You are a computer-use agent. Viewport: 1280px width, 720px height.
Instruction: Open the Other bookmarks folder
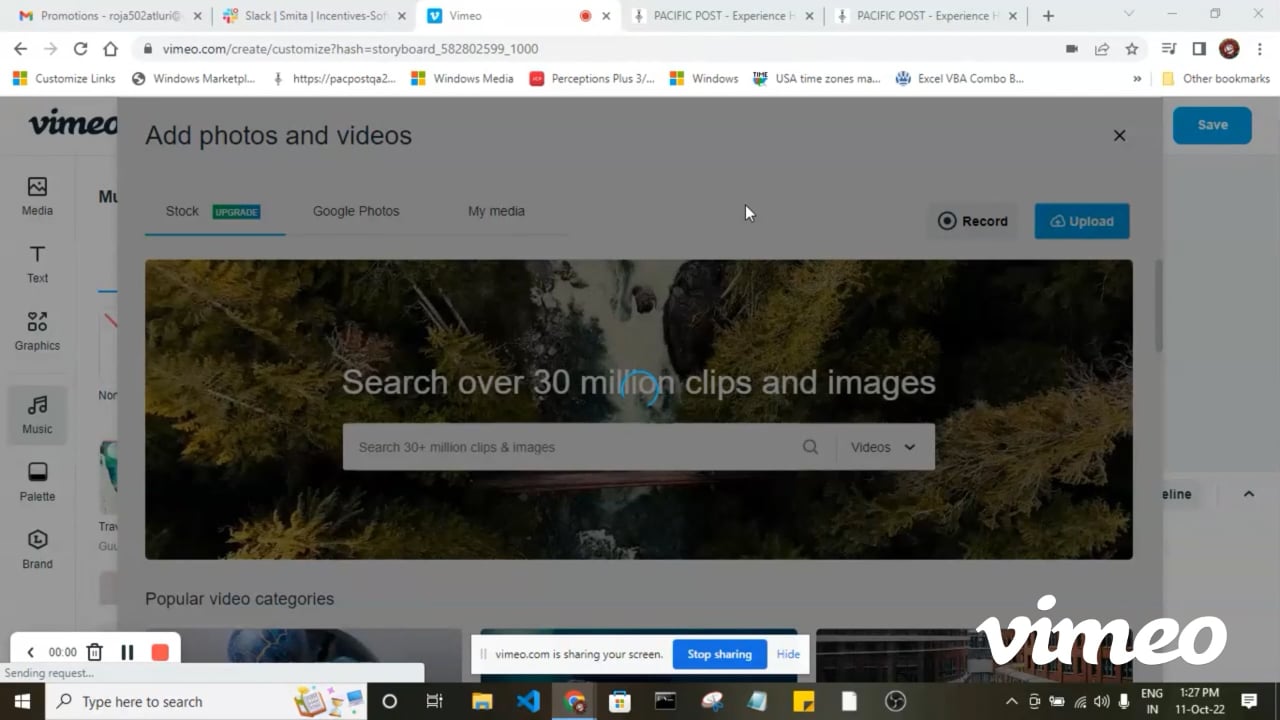click(1215, 79)
